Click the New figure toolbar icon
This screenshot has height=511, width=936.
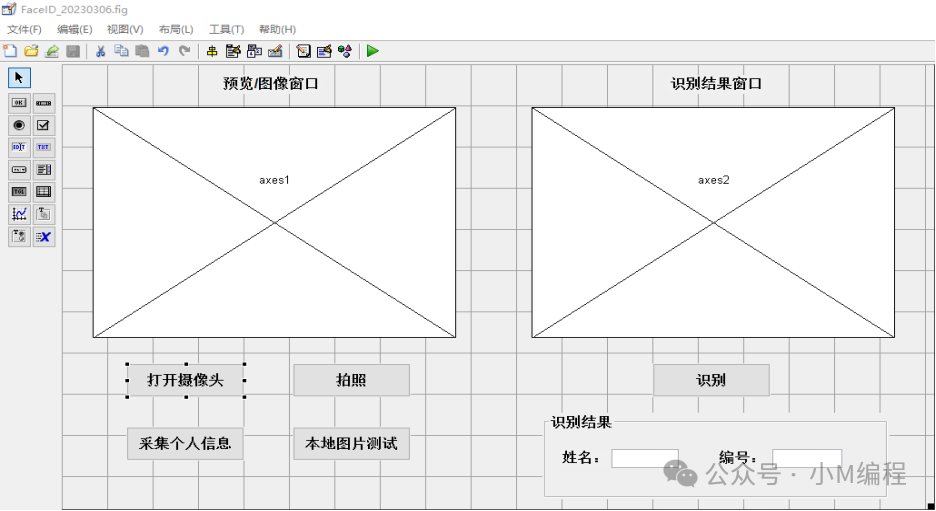10,51
